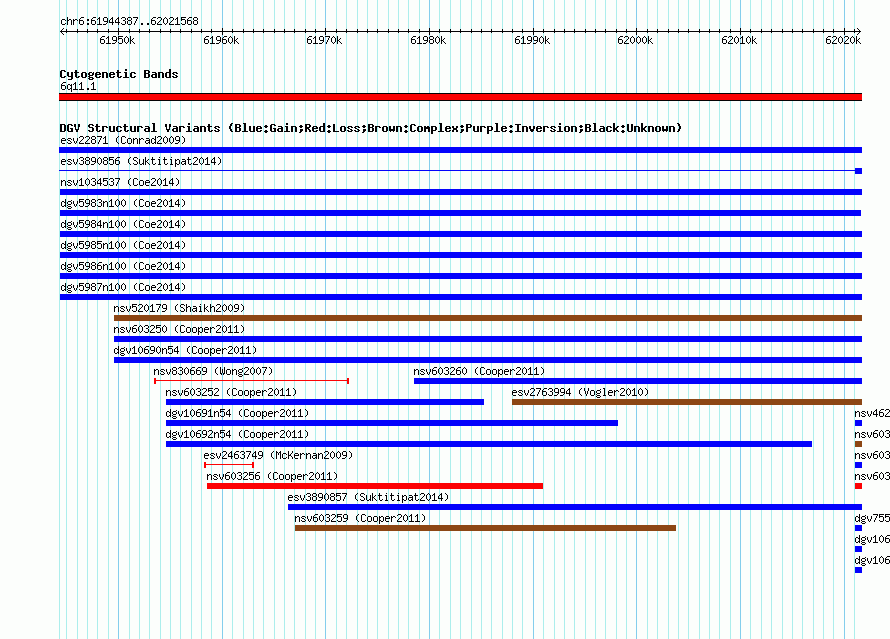Click dgv5987n100 (Coe2014) label
Screen dimensions: 890x639
tap(123, 287)
